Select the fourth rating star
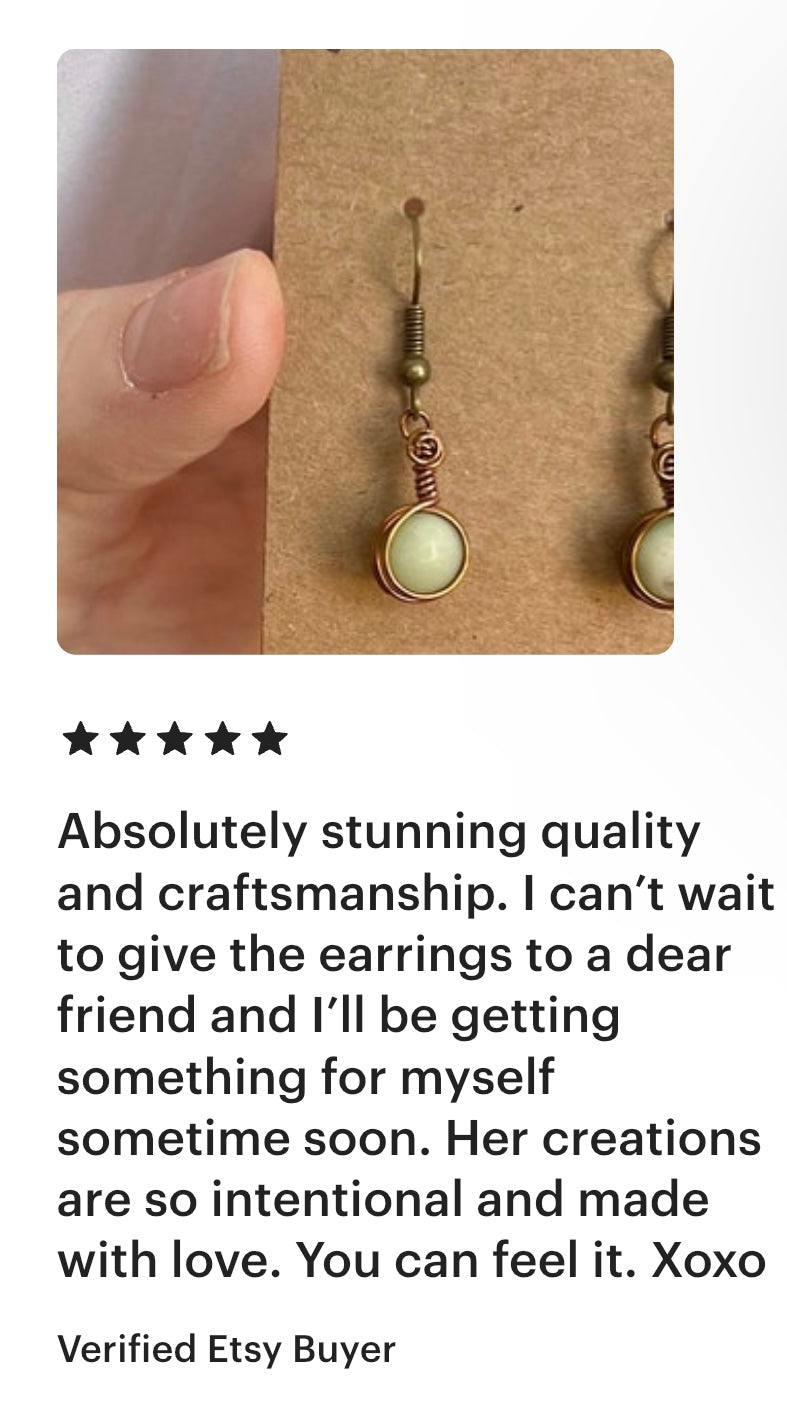Screen dimensions: 787x1408 point(222,740)
